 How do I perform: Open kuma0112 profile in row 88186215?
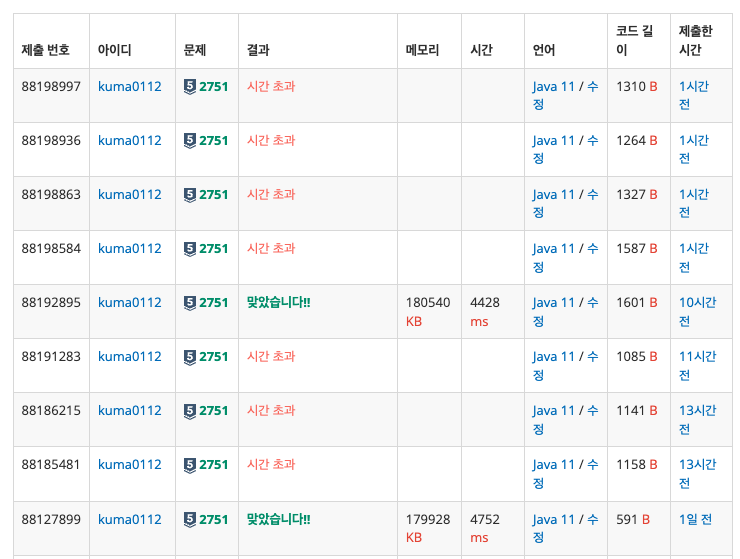coord(130,410)
